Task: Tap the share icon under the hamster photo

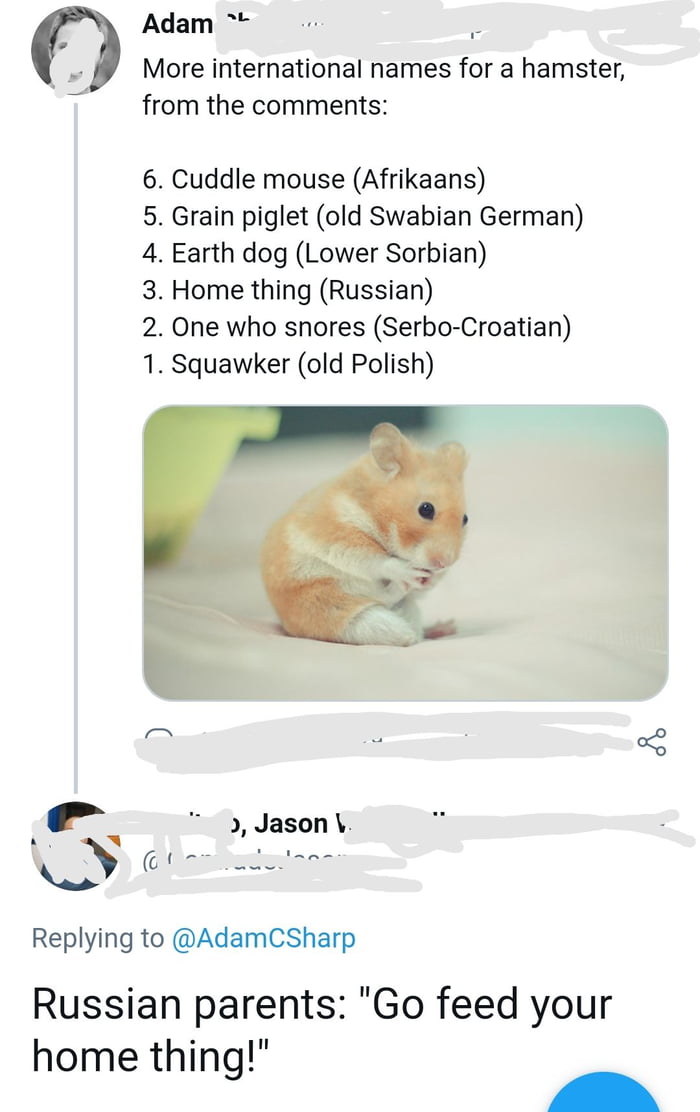Action: point(650,741)
